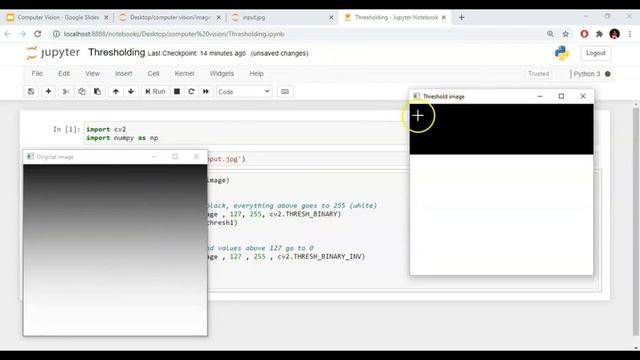Restart the kernel icon
This screenshot has width=640, height=360.
click(191, 91)
